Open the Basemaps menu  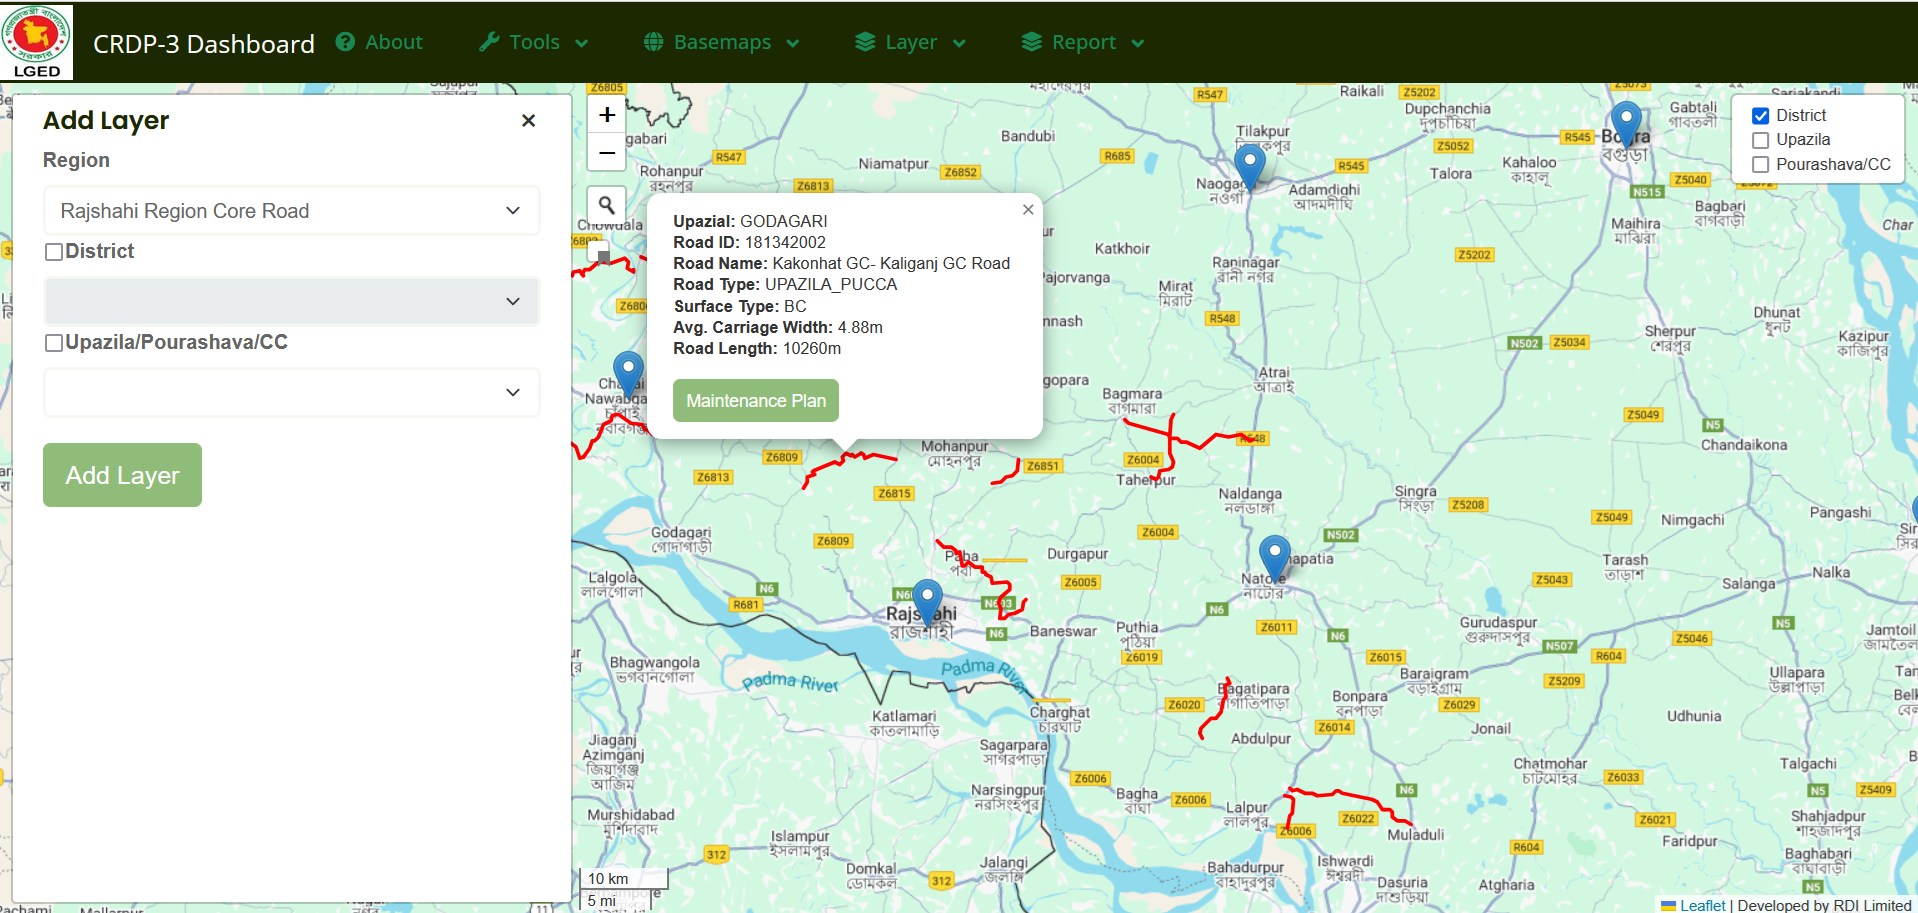point(722,42)
